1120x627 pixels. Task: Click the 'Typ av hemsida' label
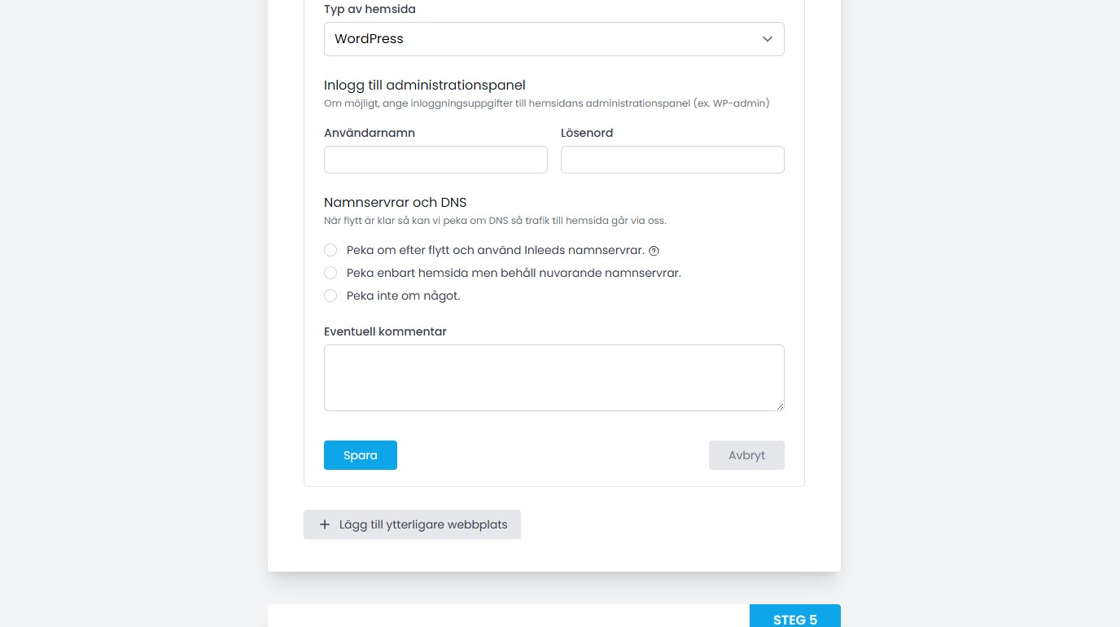[x=369, y=9]
